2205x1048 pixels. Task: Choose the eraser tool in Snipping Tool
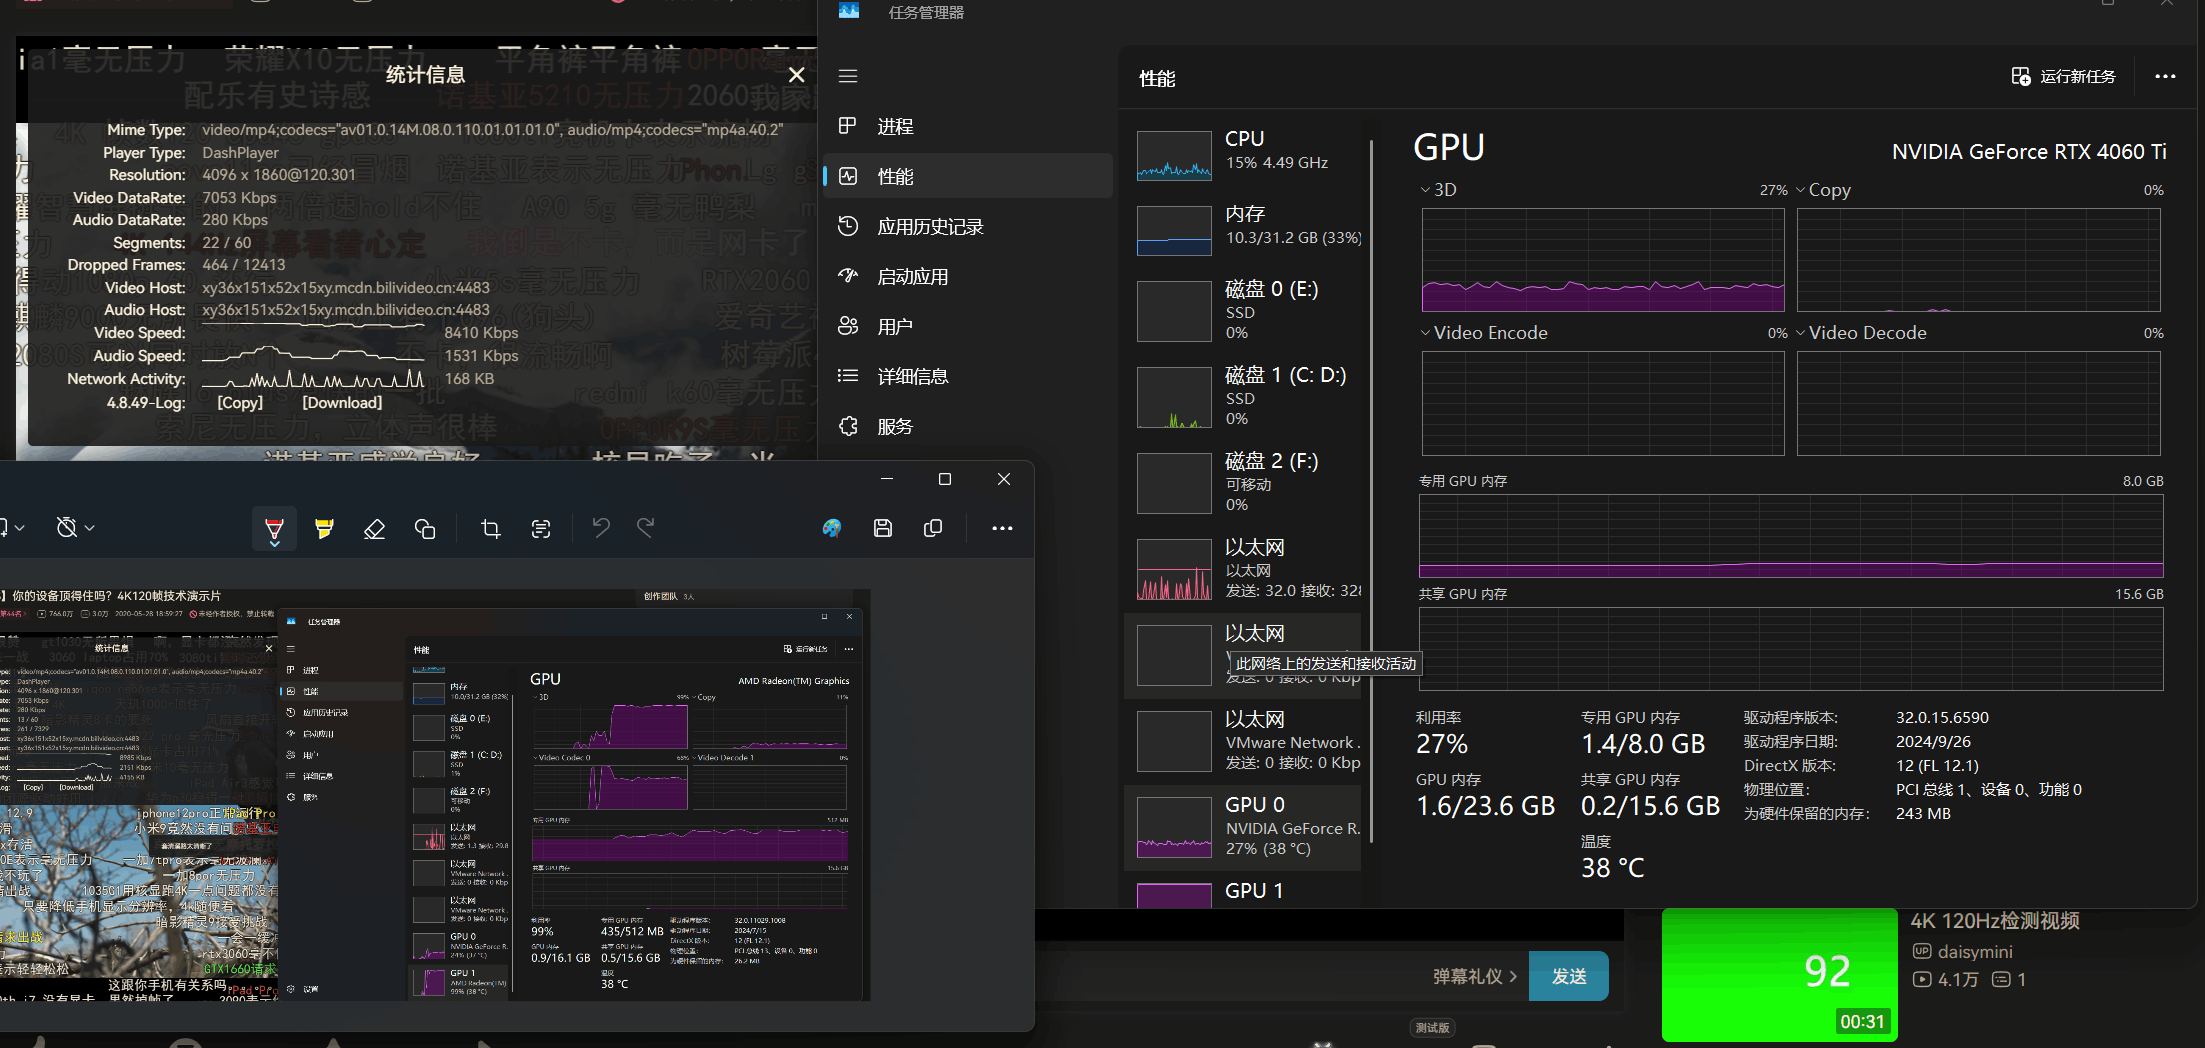[374, 528]
